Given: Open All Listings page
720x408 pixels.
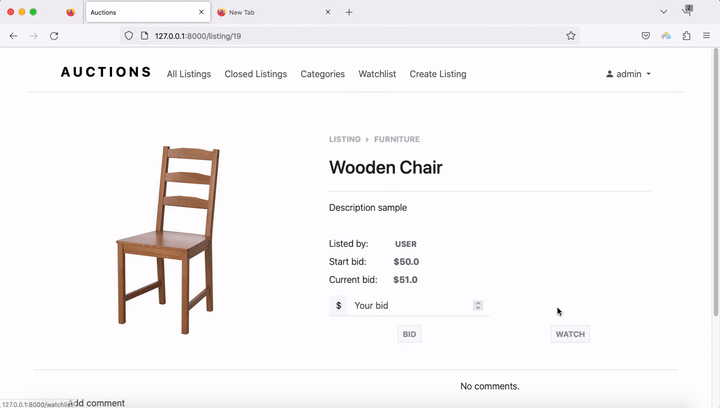Looking at the screenshot, I should click(189, 74).
